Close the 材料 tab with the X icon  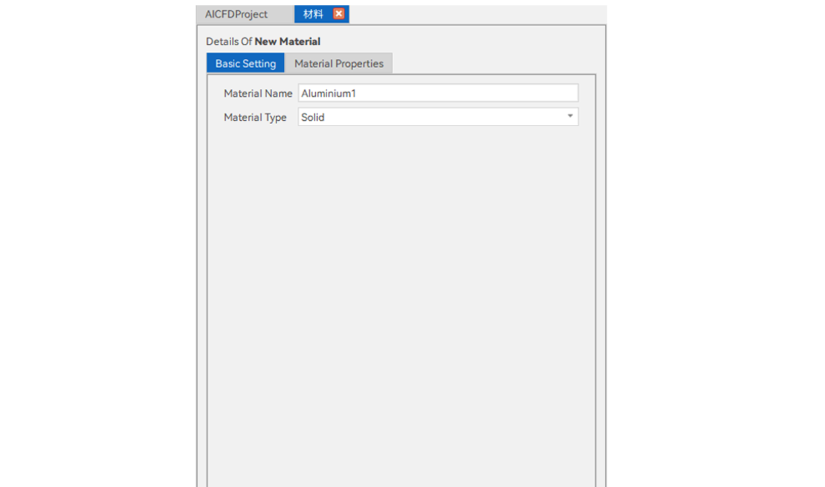[339, 14]
